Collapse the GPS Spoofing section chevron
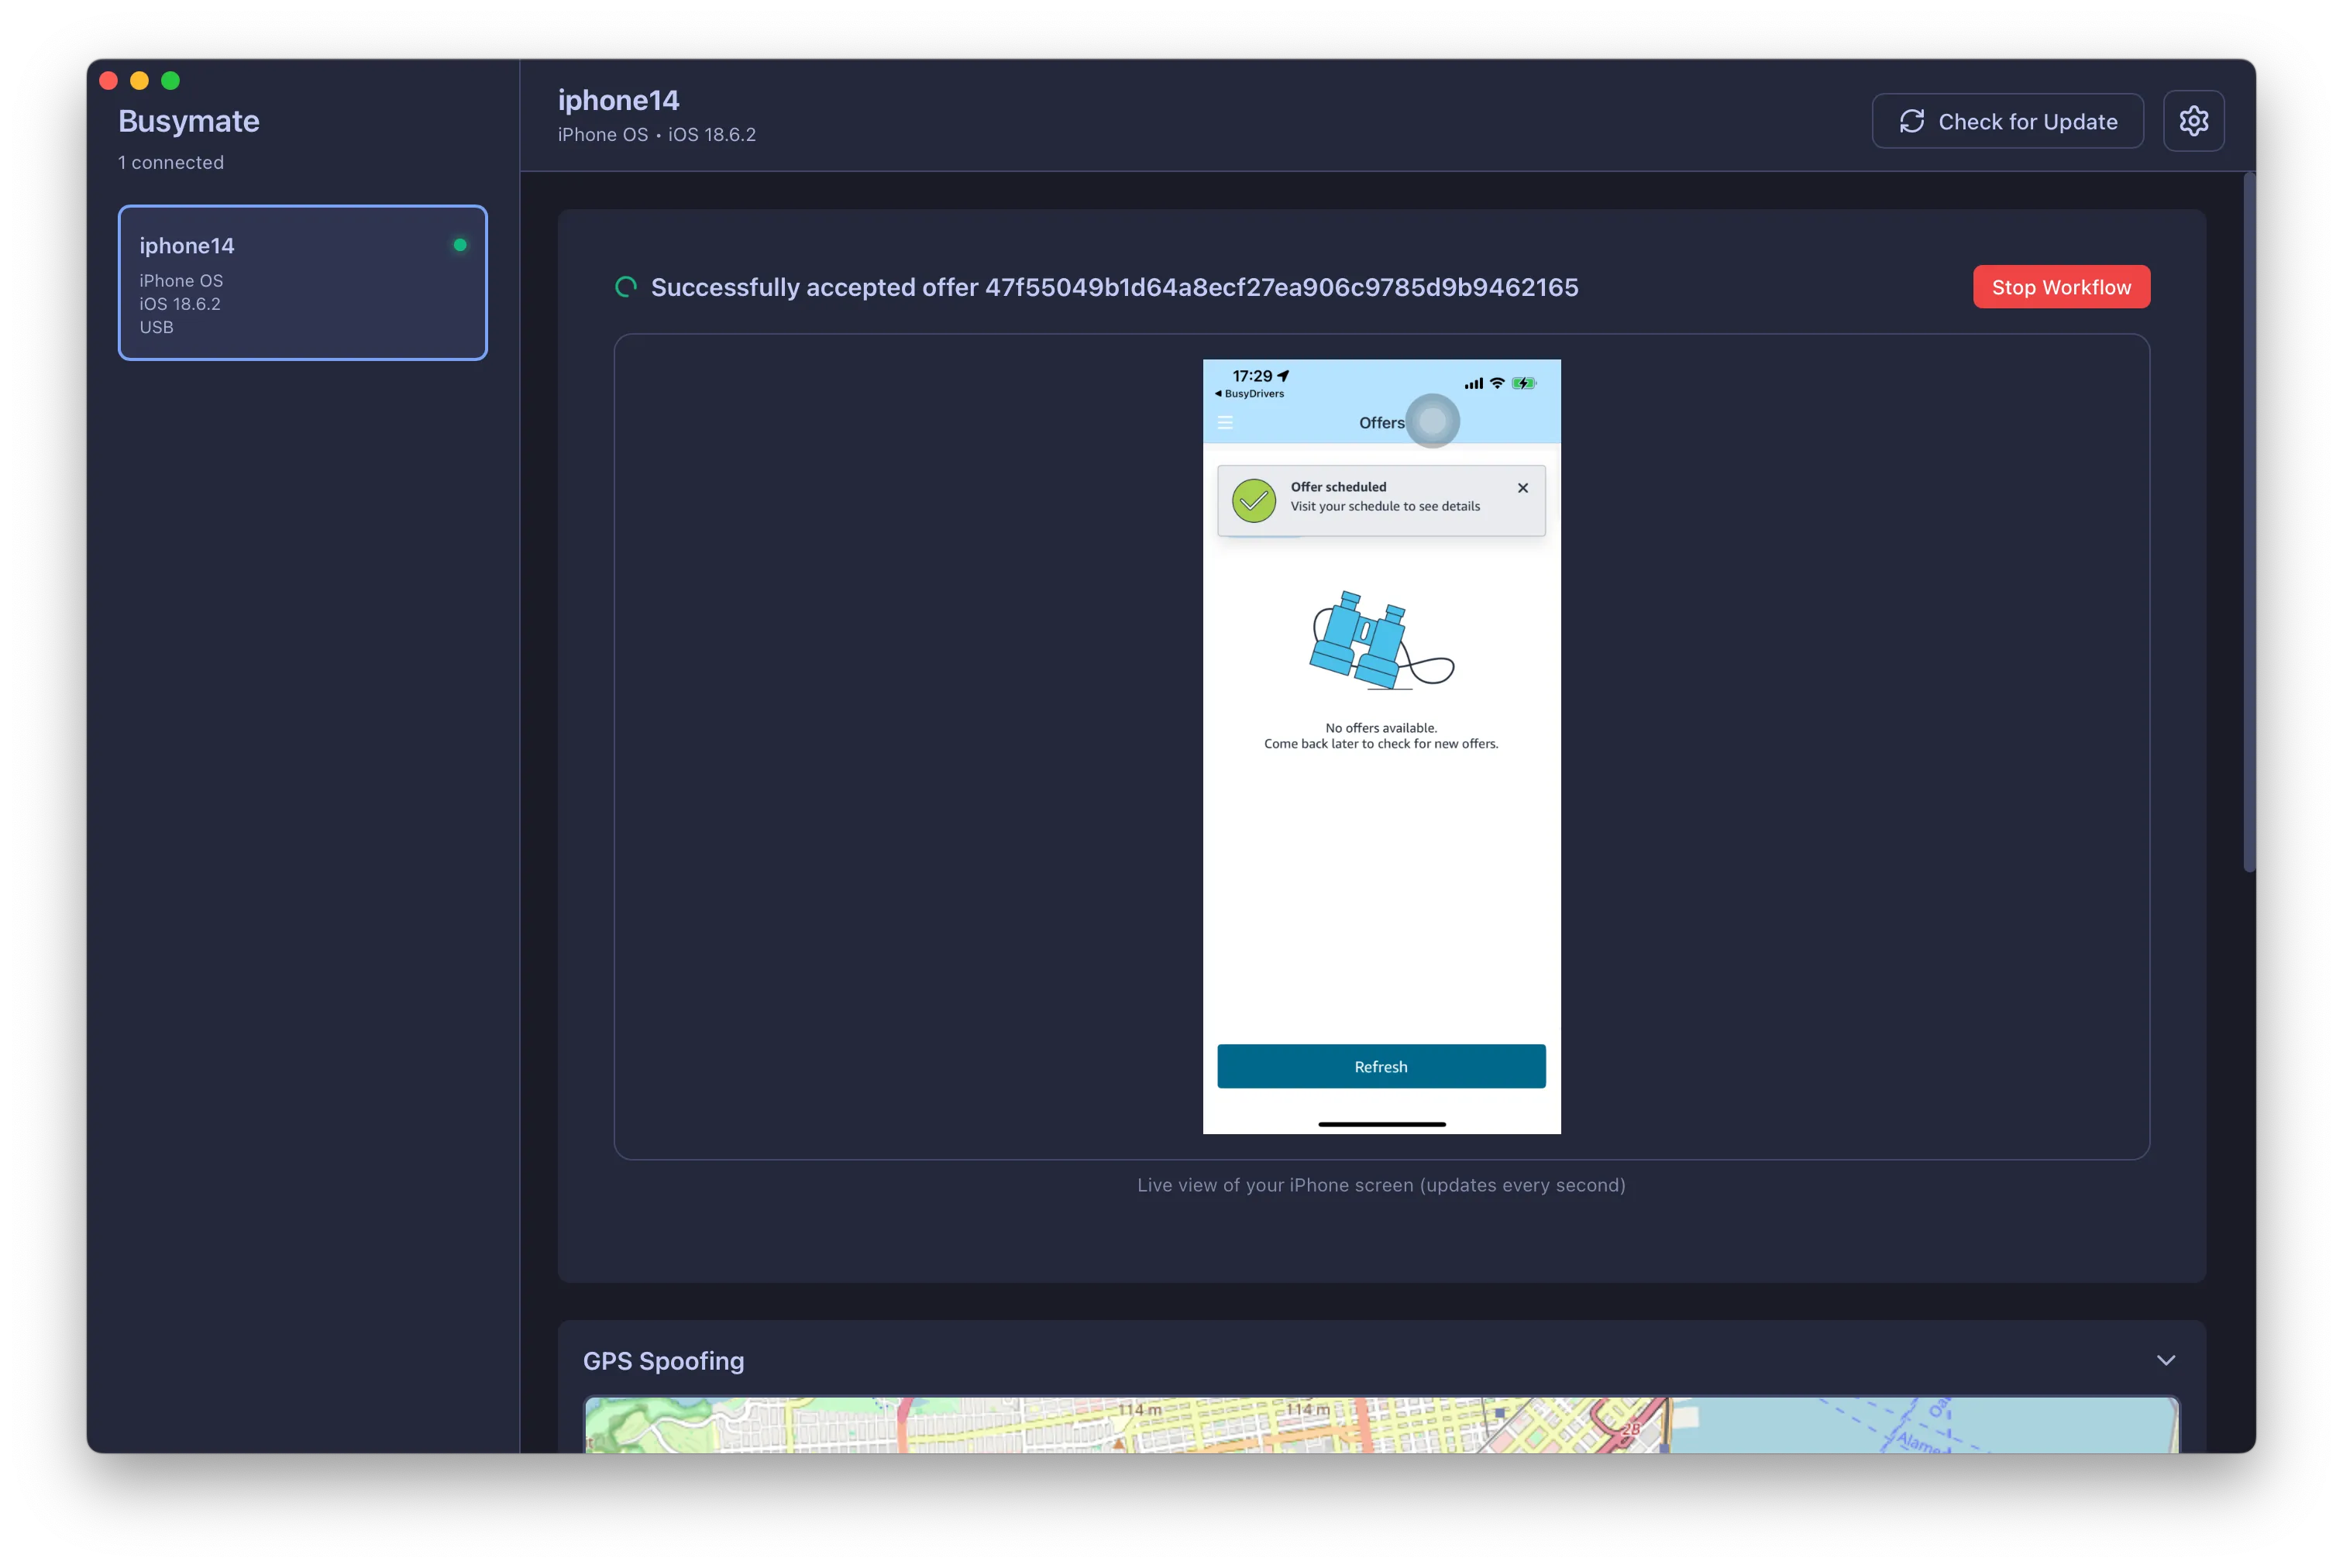The height and width of the screenshot is (1568, 2343). [2165, 1360]
